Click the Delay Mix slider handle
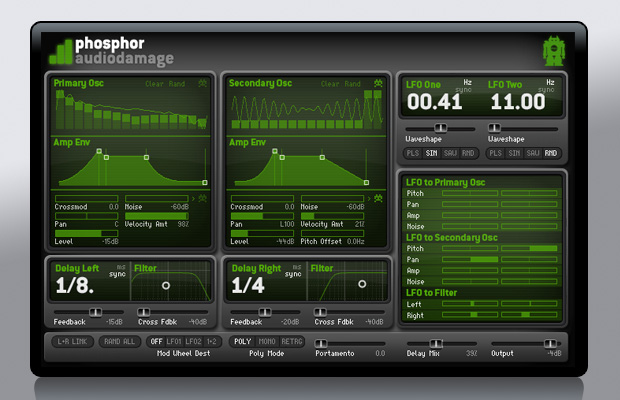620x400 pixels. (436, 343)
